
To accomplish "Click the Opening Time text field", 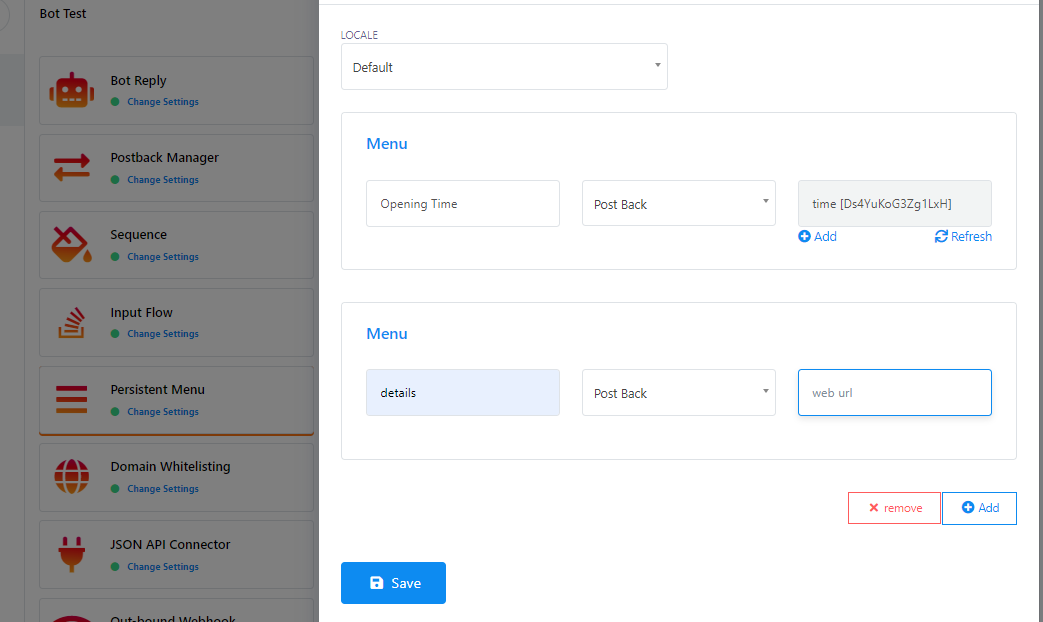I will 462,204.
